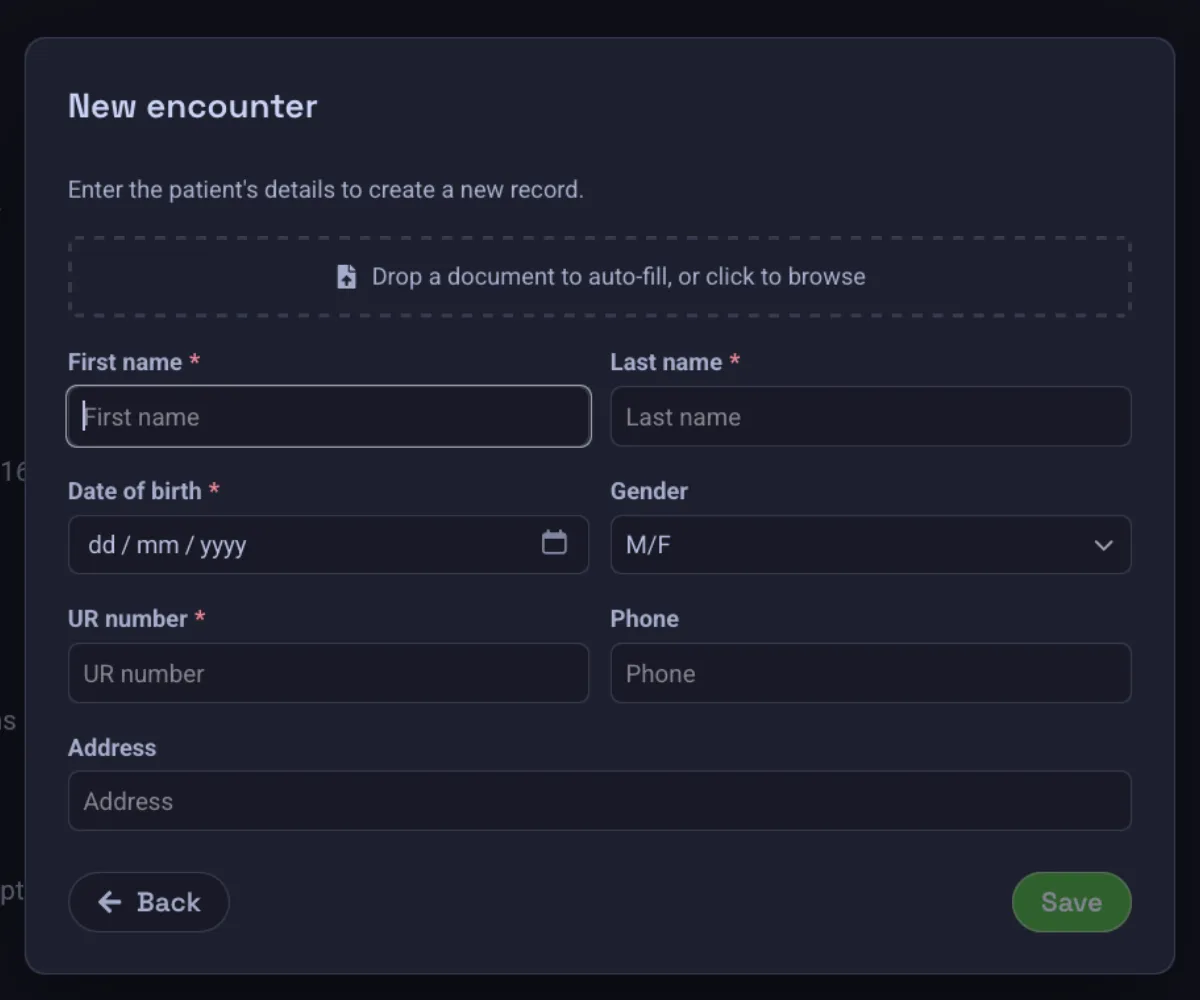
Task: Click the left arrow icon on Back button
Action: [x=110, y=902]
